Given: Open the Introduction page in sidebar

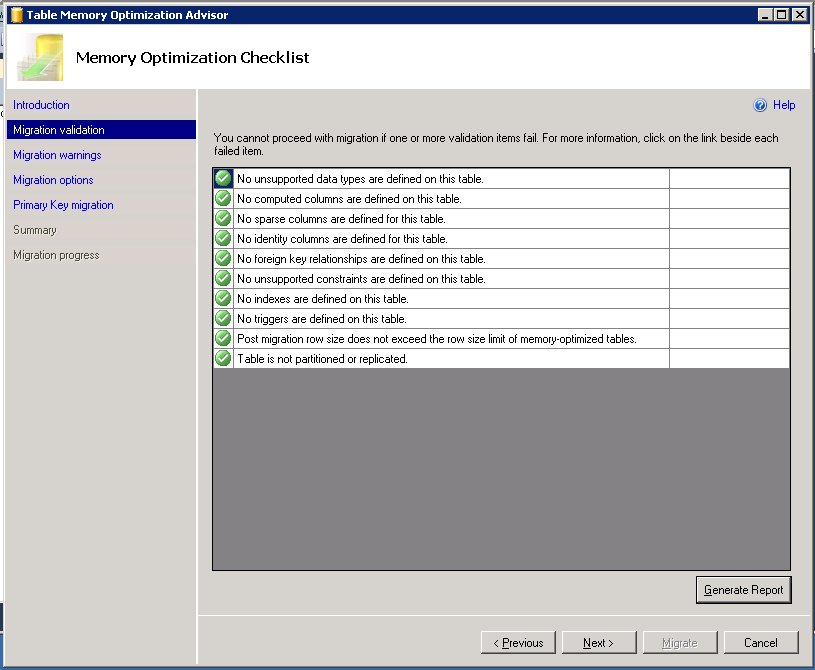Looking at the screenshot, I should click(x=41, y=105).
